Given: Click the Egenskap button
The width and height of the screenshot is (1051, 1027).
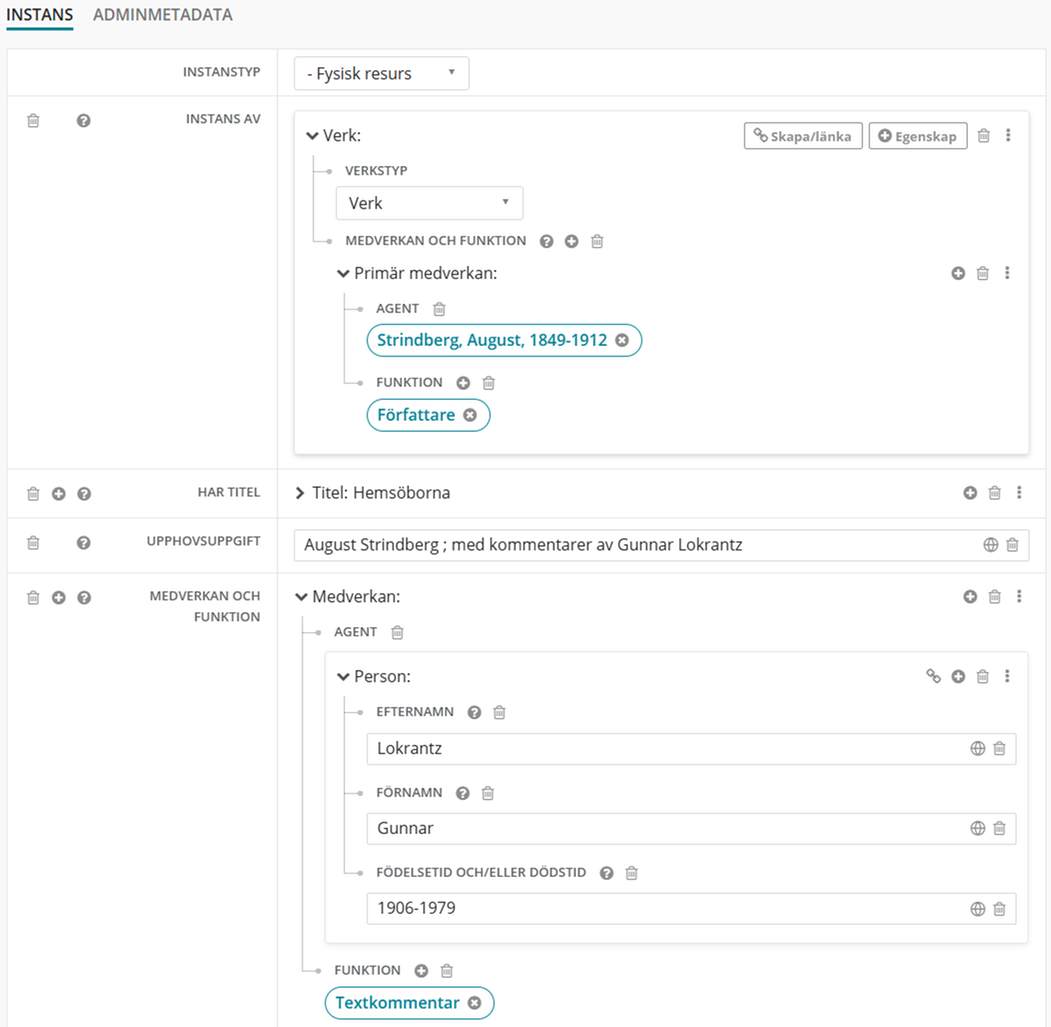Looking at the screenshot, I should [918, 136].
